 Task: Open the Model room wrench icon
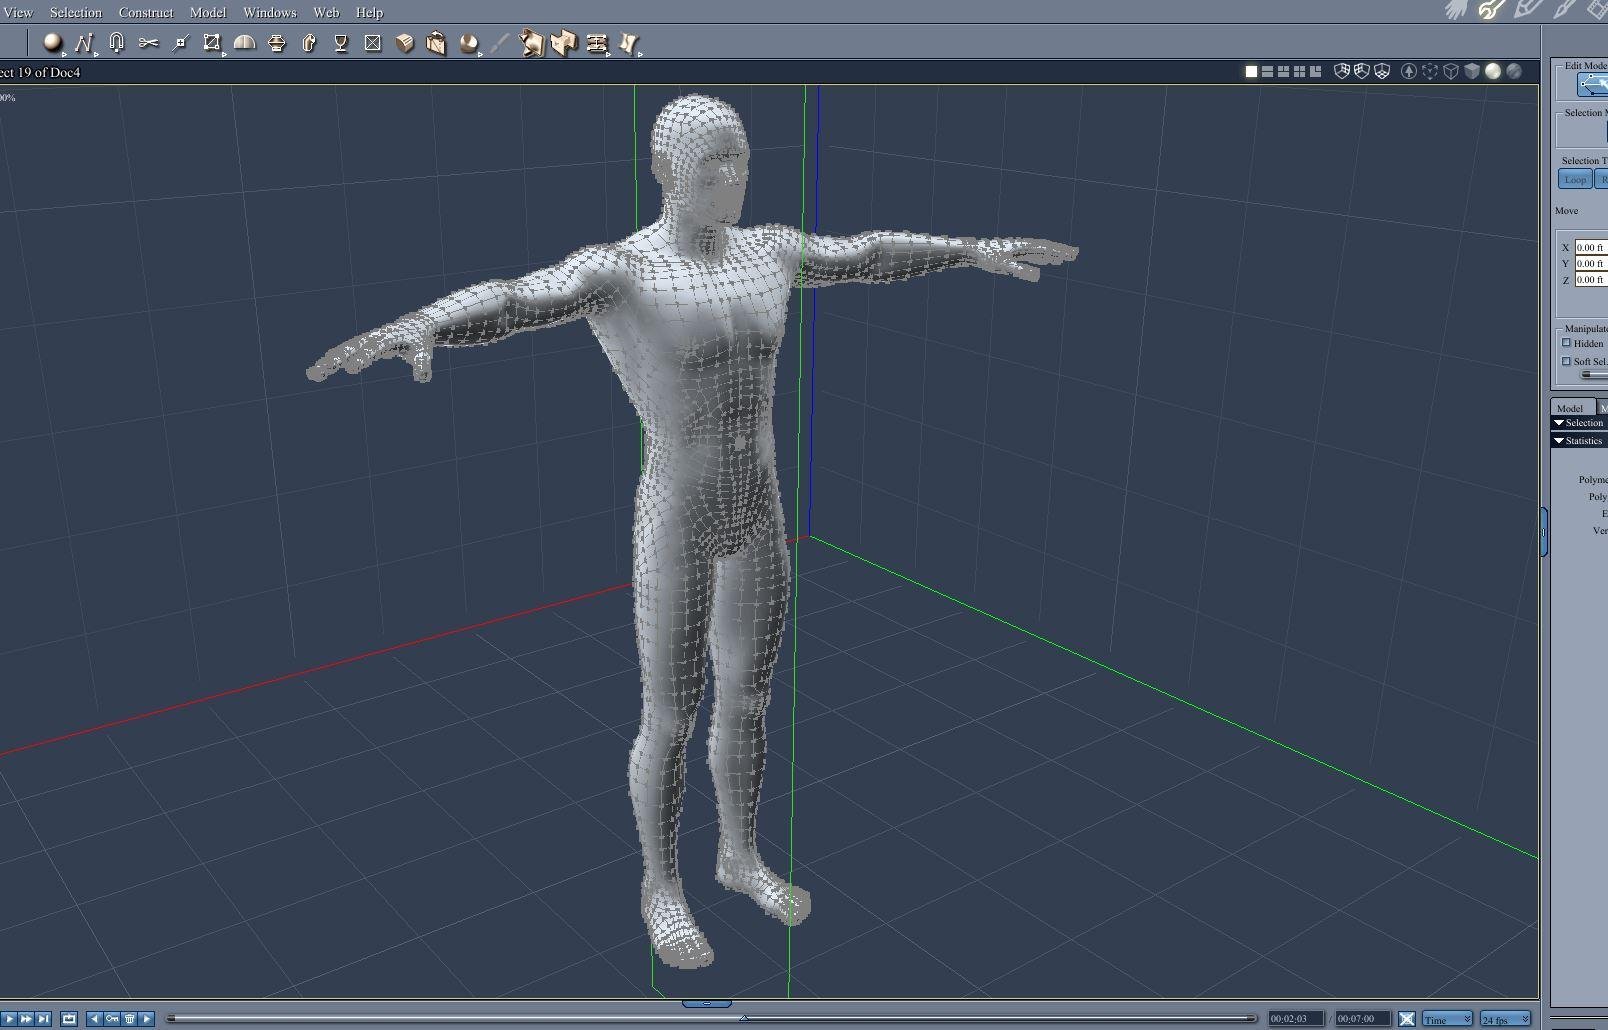[1491, 10]
